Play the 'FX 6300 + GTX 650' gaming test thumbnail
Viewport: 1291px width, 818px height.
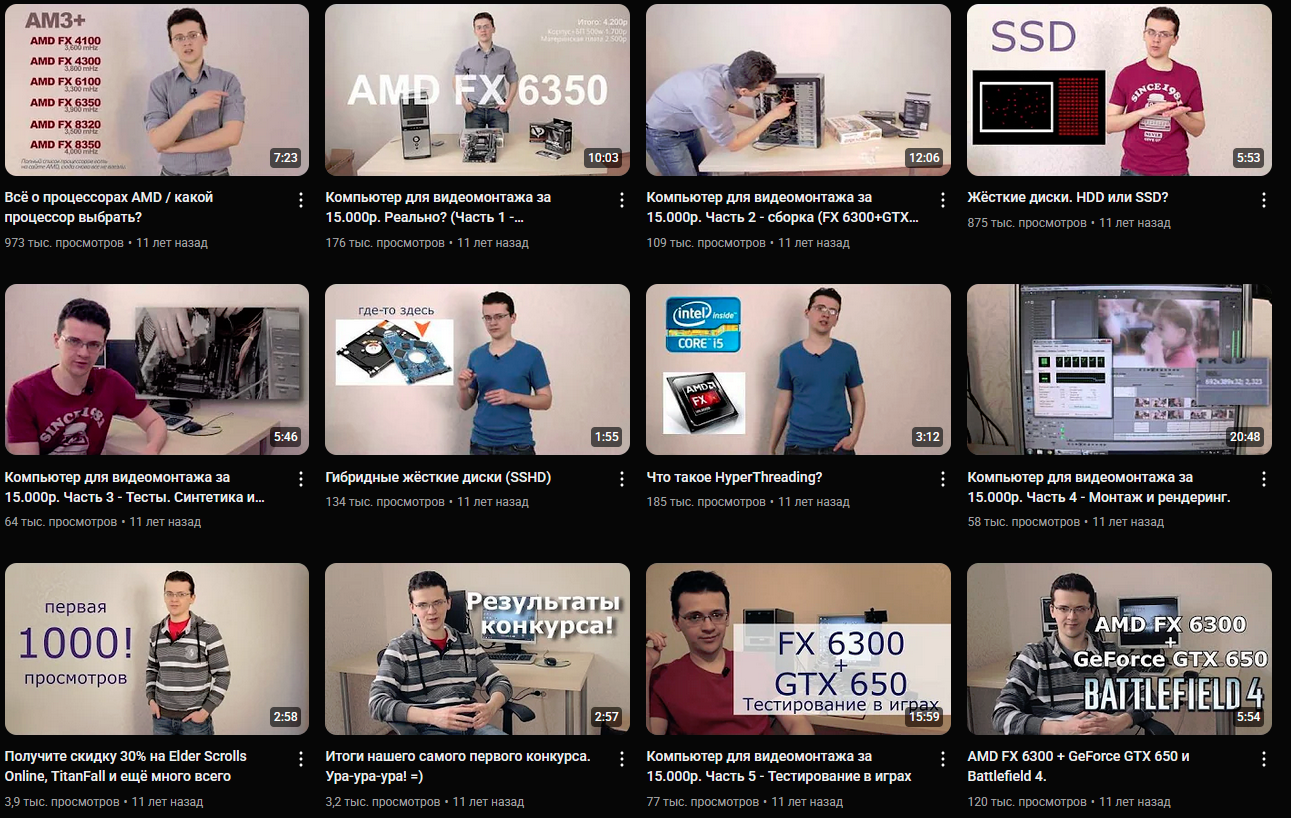pos(799,648)
